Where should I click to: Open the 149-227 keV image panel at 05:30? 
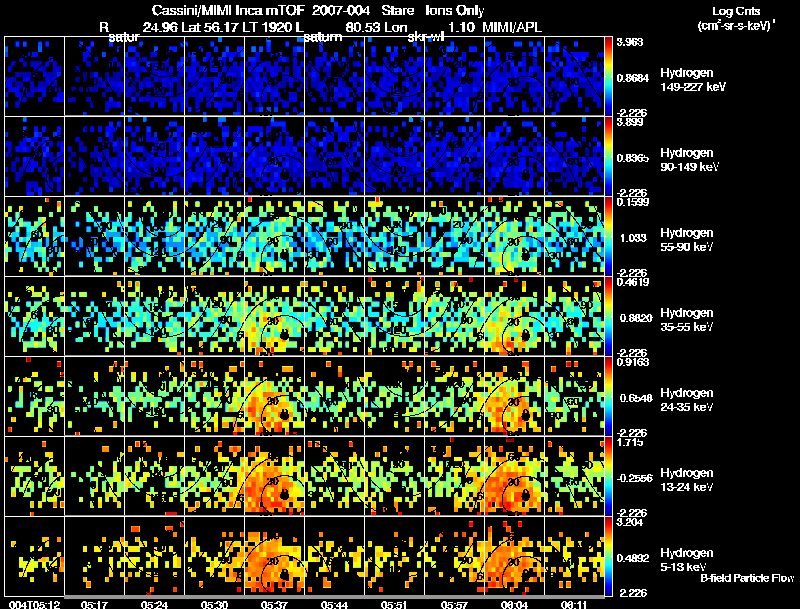tap(214, 76)
